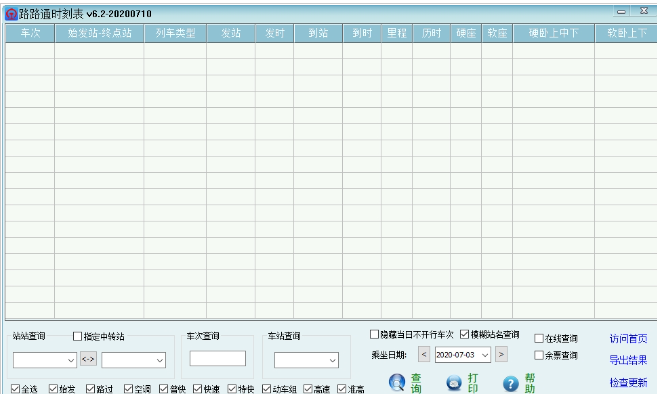Go to previous date with < button

tap(424, 354)
